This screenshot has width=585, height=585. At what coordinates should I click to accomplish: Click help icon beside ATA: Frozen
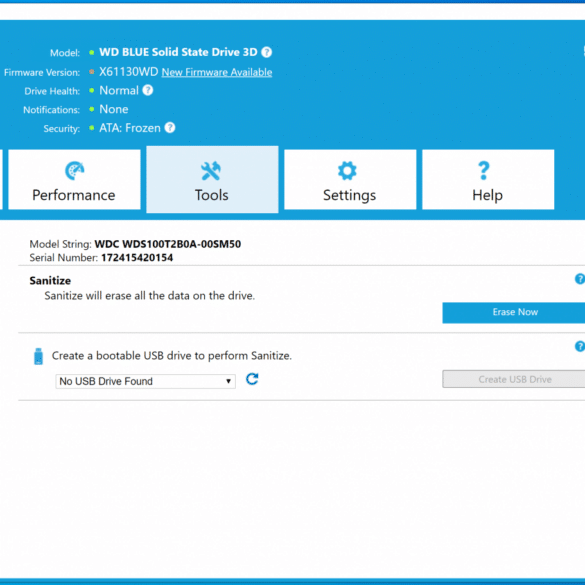click(170, 128)
